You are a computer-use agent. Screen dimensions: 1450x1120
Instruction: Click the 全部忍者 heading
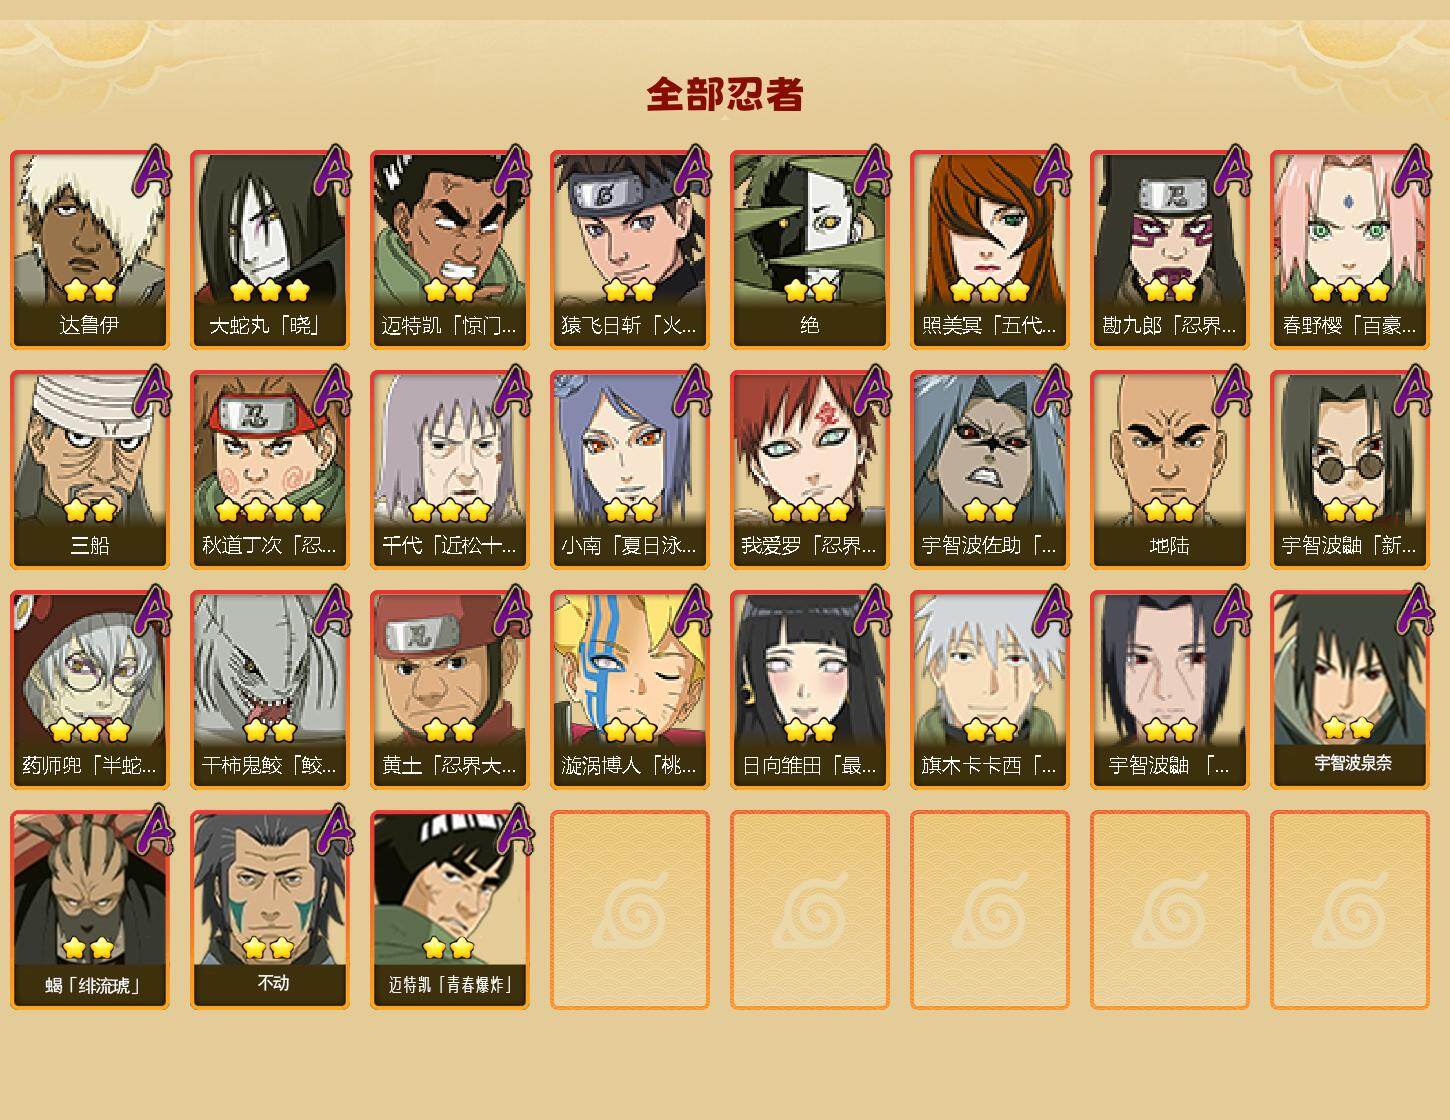coord(725,95)
